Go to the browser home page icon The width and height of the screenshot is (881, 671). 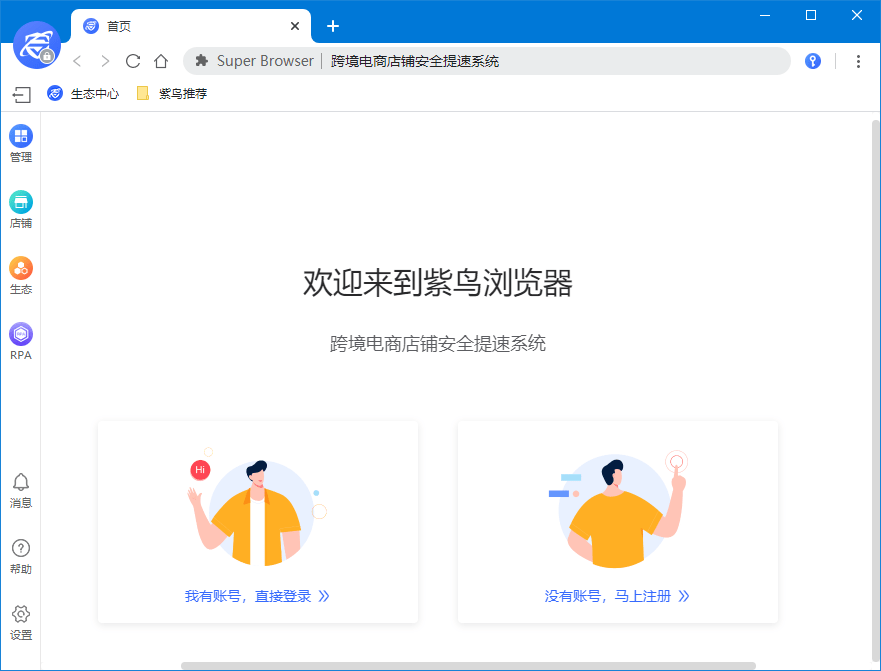click(x=161, y=61)
